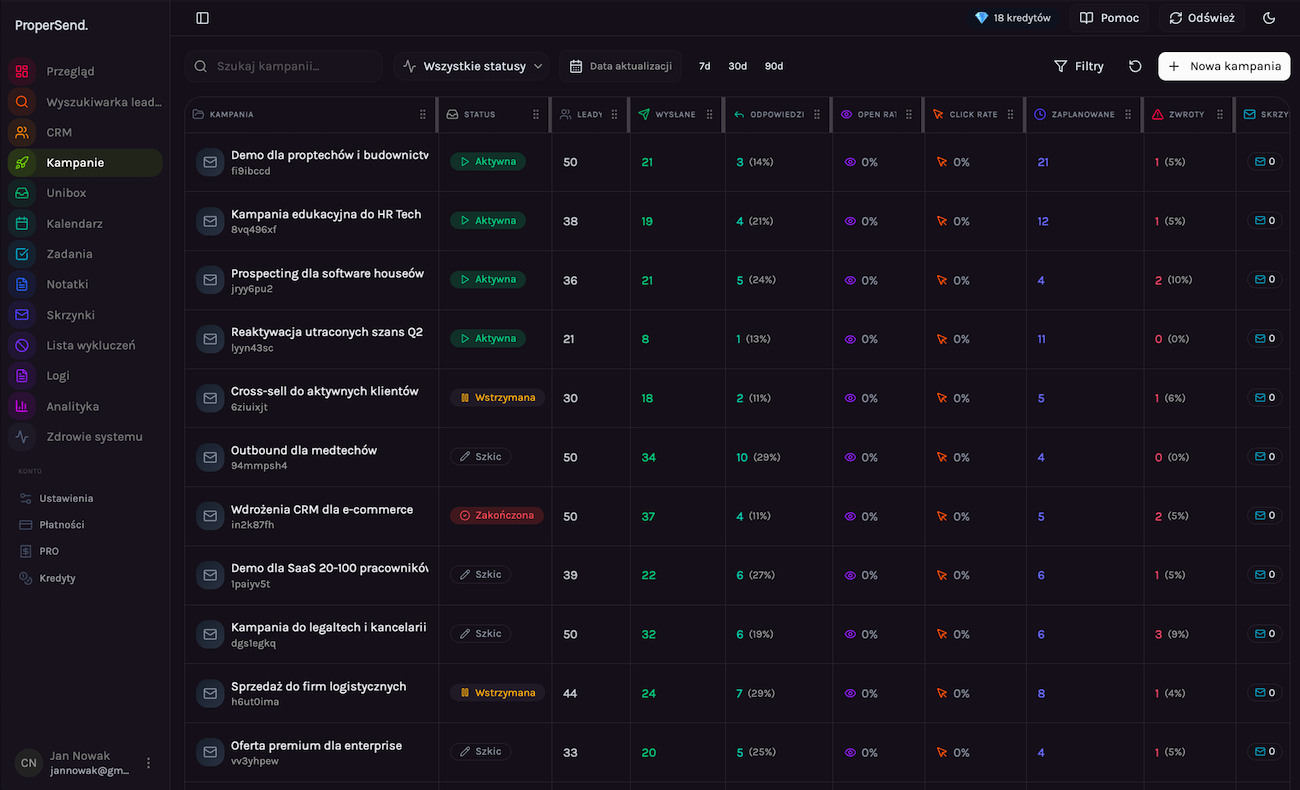Focus the Szukaj kampanii search field
This screenshot has width=1300, height=790.
(x=284, y=66)
